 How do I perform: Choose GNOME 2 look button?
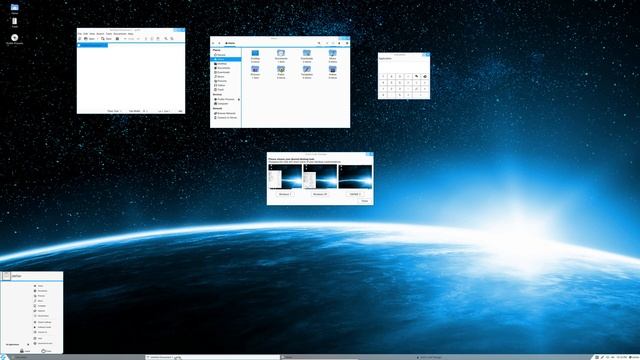tap(355, 194)
